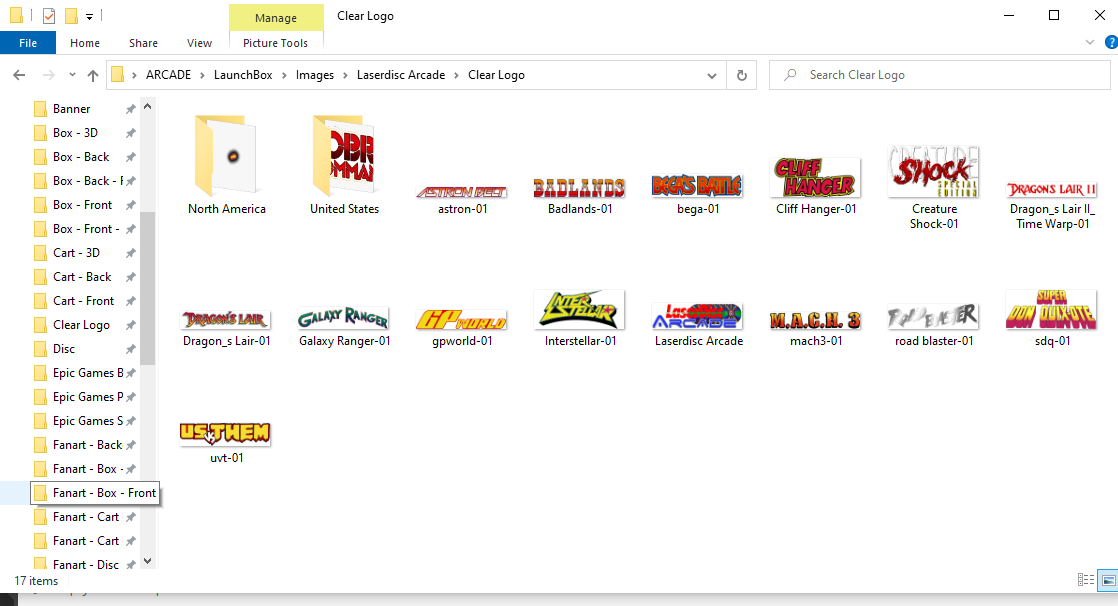Select the sdq-01 image file
Image resolution: width=1118 pixels, height=606 pixels.
(1052, 319)
